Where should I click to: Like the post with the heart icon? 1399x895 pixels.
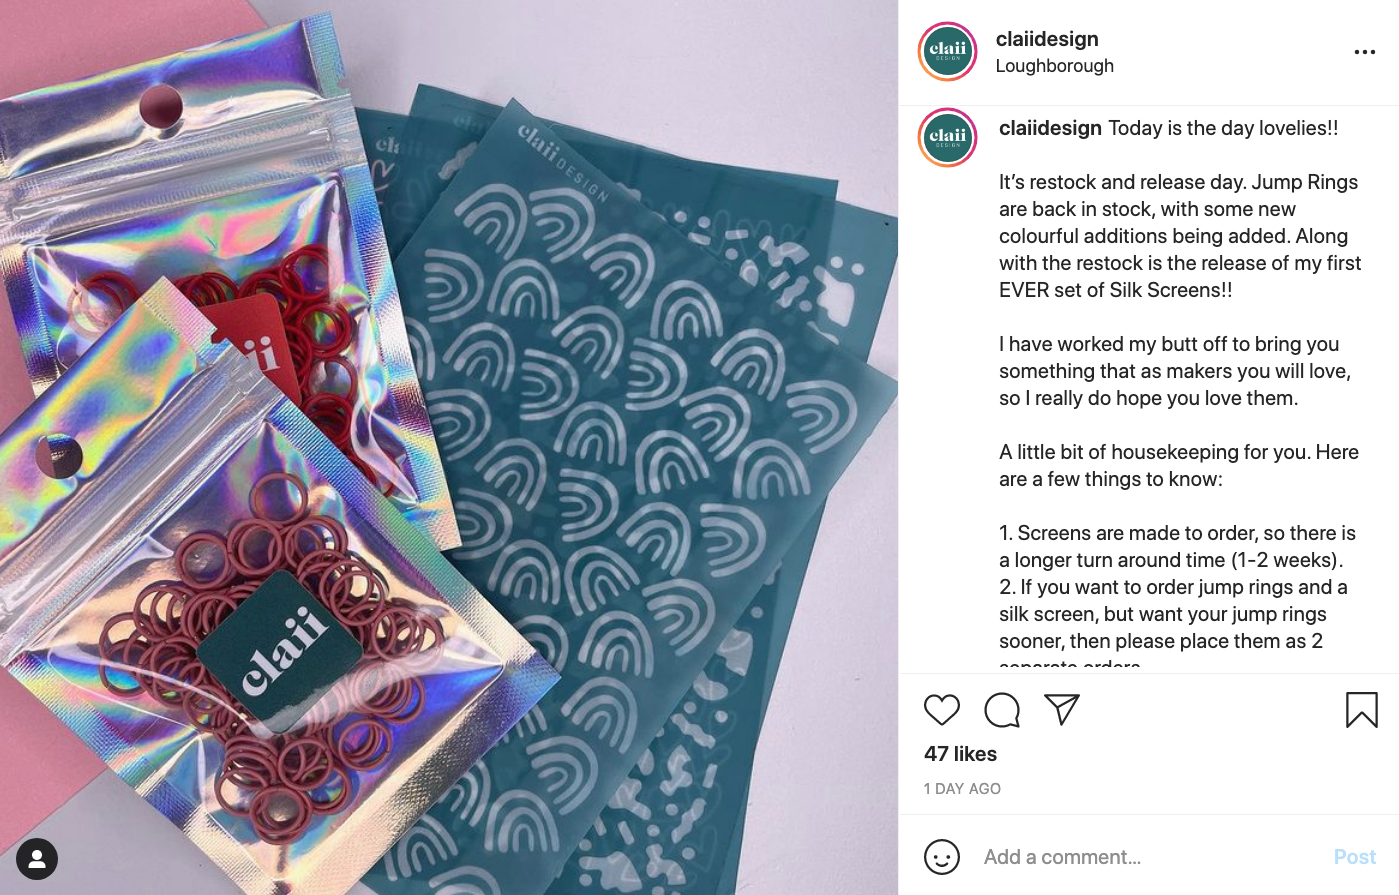tap(941, 710)
